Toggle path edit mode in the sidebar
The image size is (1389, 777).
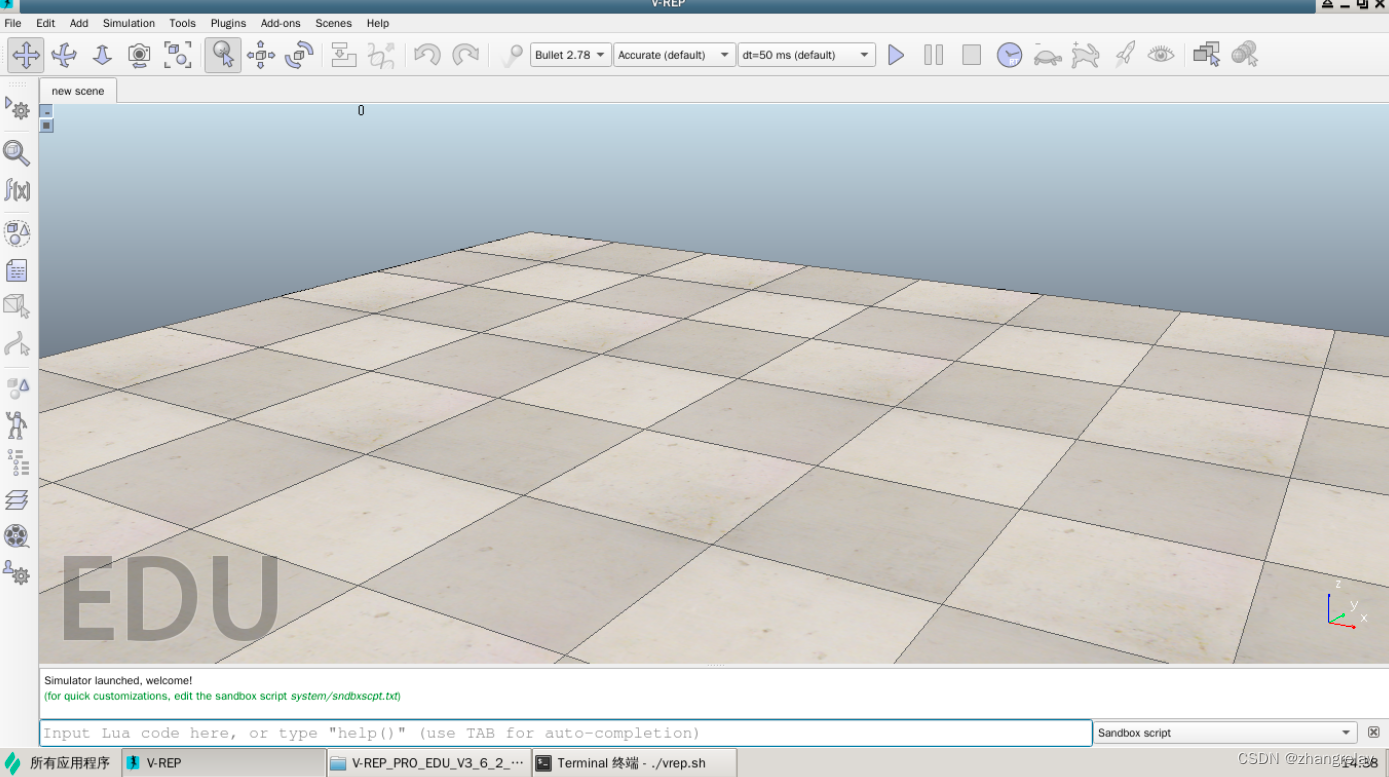click(x=17, y=344)
